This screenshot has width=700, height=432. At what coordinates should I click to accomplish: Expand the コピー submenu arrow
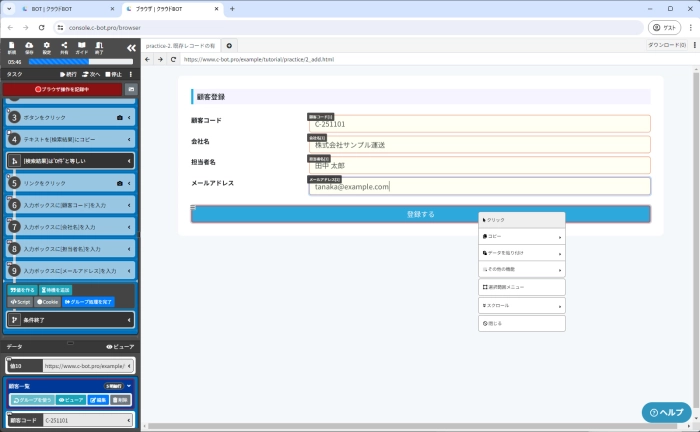[x=559, y=237]
